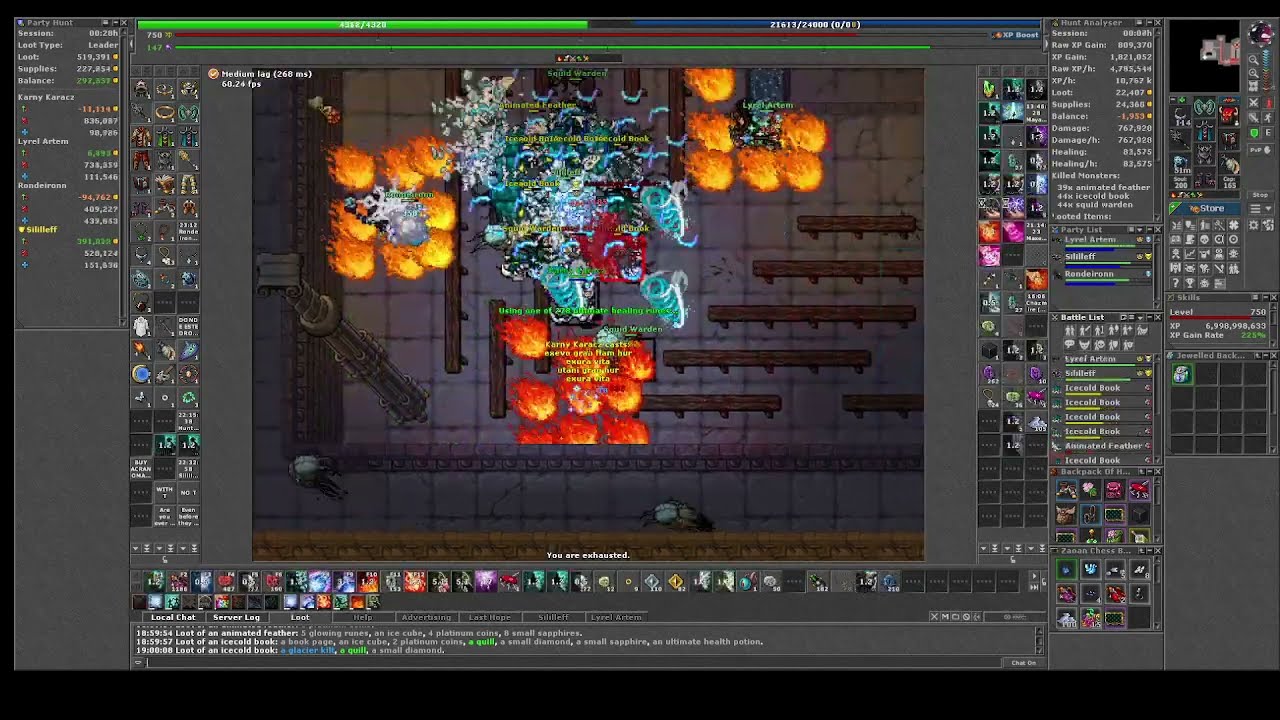This screenshot has height=720, width=1280.
Task: Switch to Local Chat tab
Action: (173, 617)
